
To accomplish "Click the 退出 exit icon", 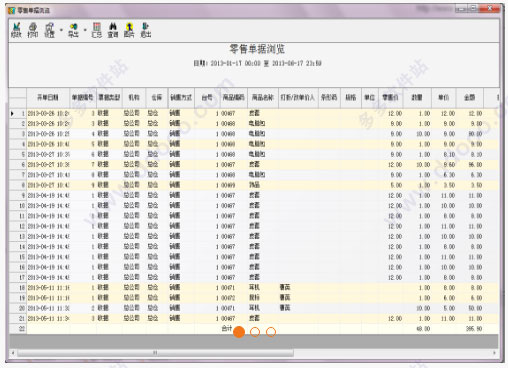I will point(146,30).
